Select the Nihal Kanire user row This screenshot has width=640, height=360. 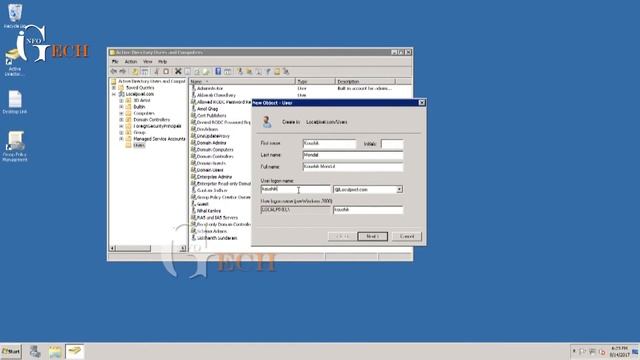pos(209,211)
